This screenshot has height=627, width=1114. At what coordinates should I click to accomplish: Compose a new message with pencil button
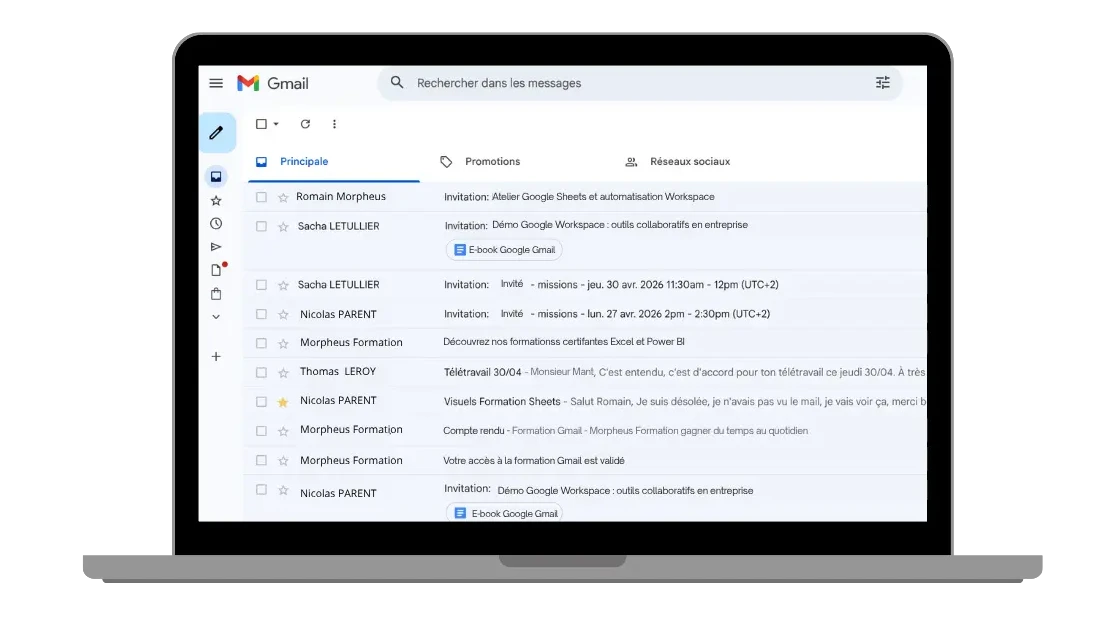pyautogui.click(x=217, y=133)
